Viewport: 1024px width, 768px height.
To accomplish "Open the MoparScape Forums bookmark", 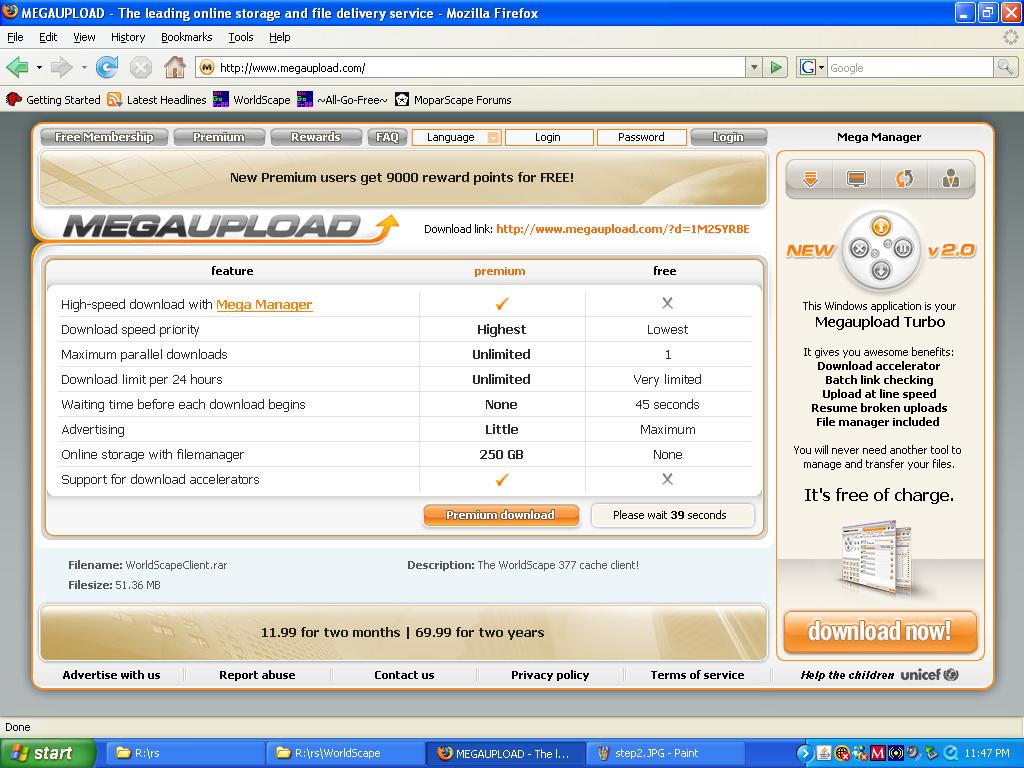I will (x=453, y=99).
